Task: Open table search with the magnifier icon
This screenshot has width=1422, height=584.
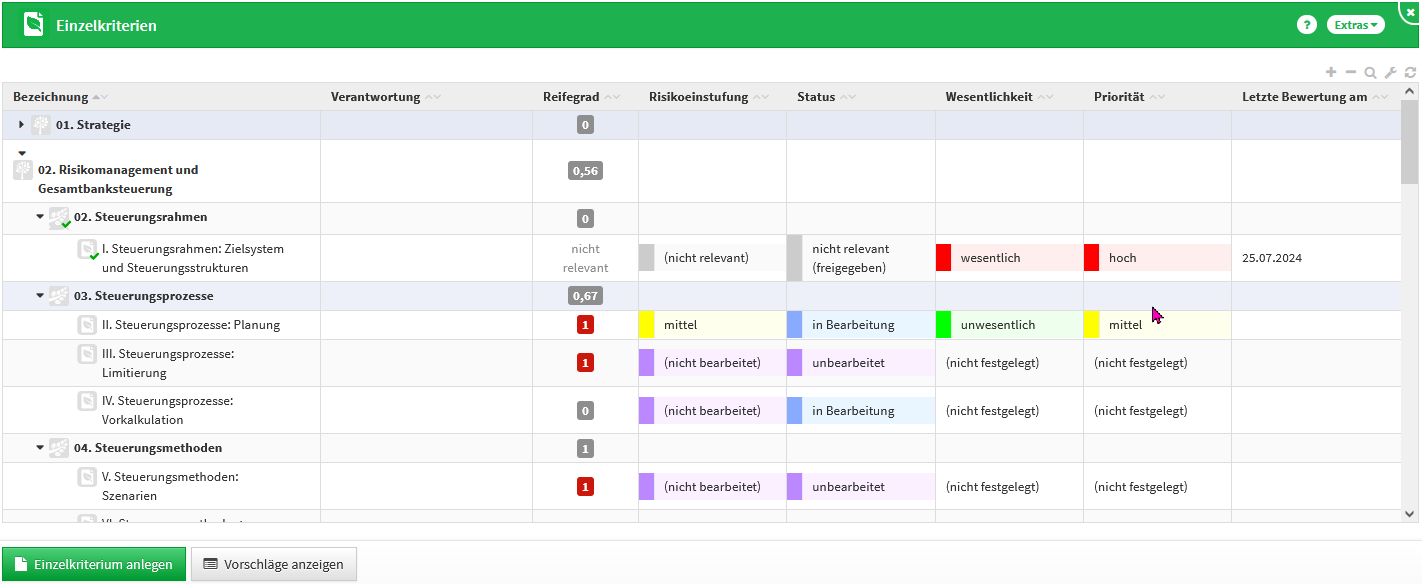Action: 1370,72
